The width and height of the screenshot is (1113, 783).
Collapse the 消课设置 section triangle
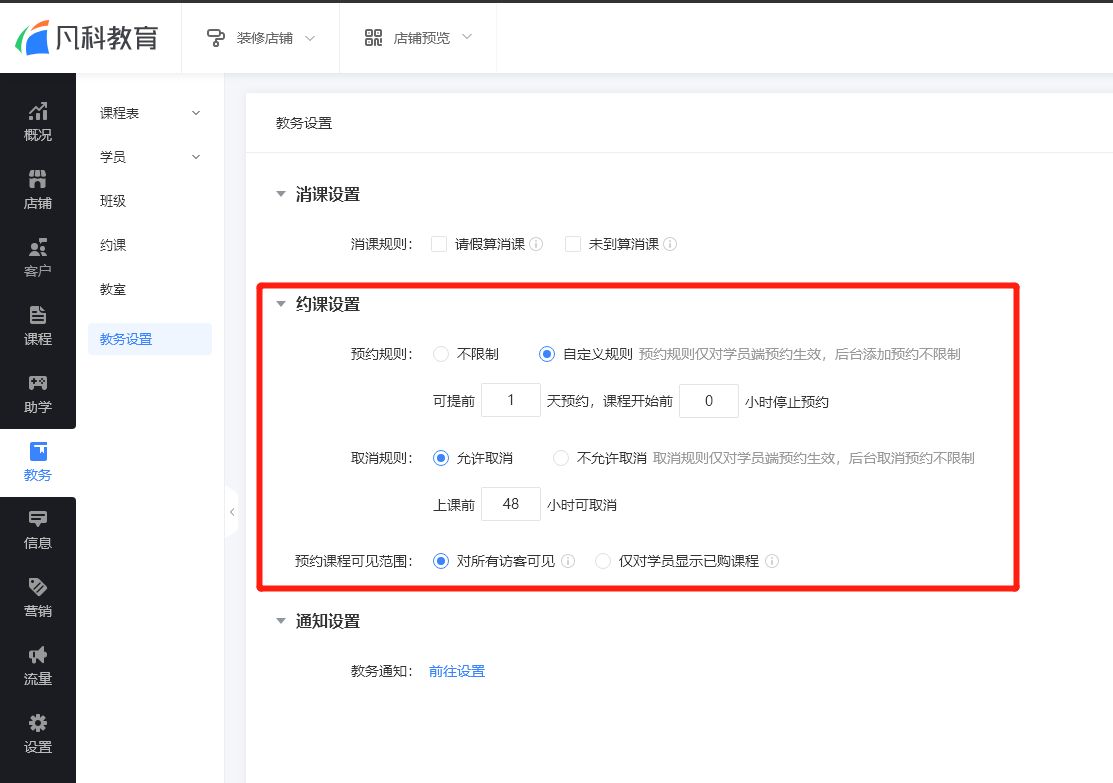(280, 194)
